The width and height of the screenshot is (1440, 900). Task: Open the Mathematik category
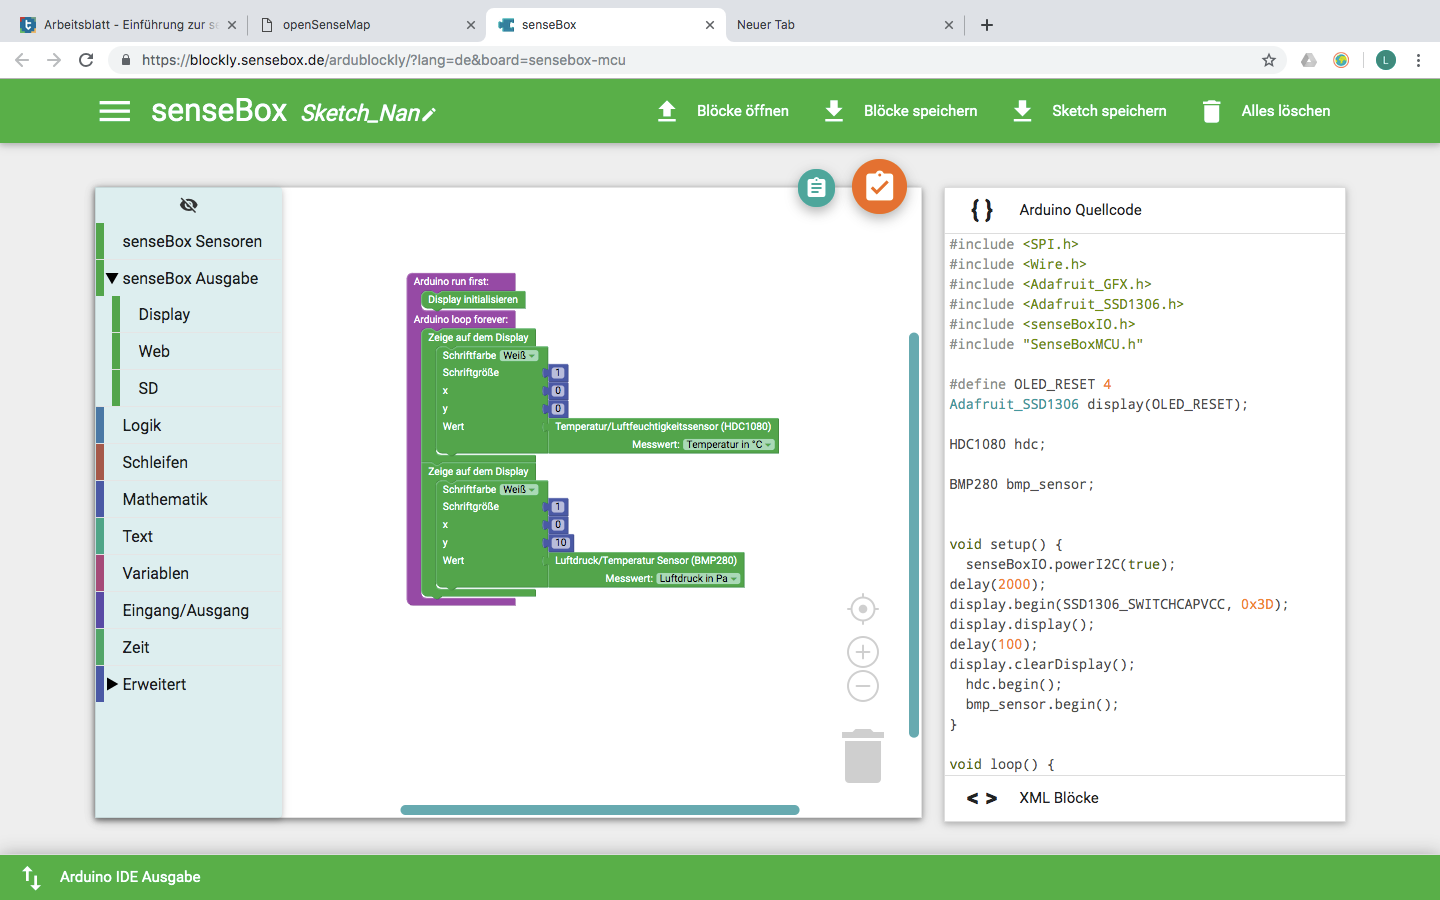(x=190, y=499)
